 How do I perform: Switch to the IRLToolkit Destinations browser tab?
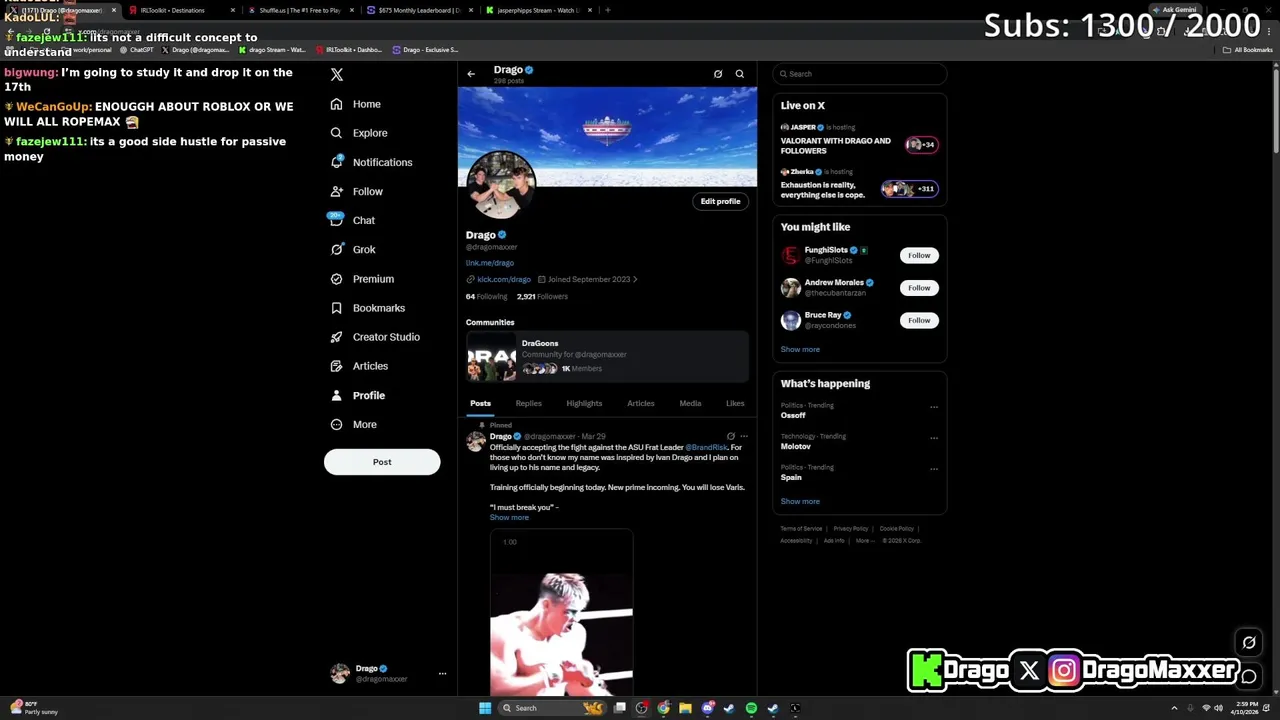click(180, 10)
